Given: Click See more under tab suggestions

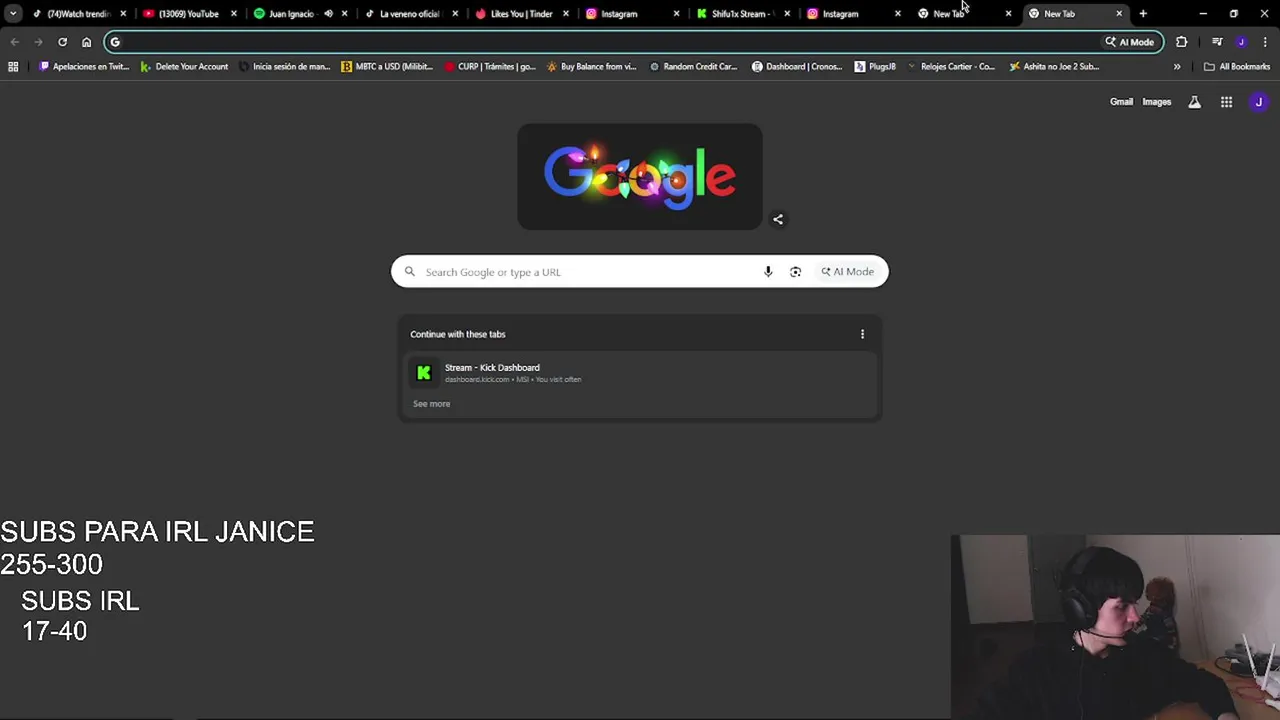Looking at the screenshot, I should pyautogui.click(x=432, y=404).
